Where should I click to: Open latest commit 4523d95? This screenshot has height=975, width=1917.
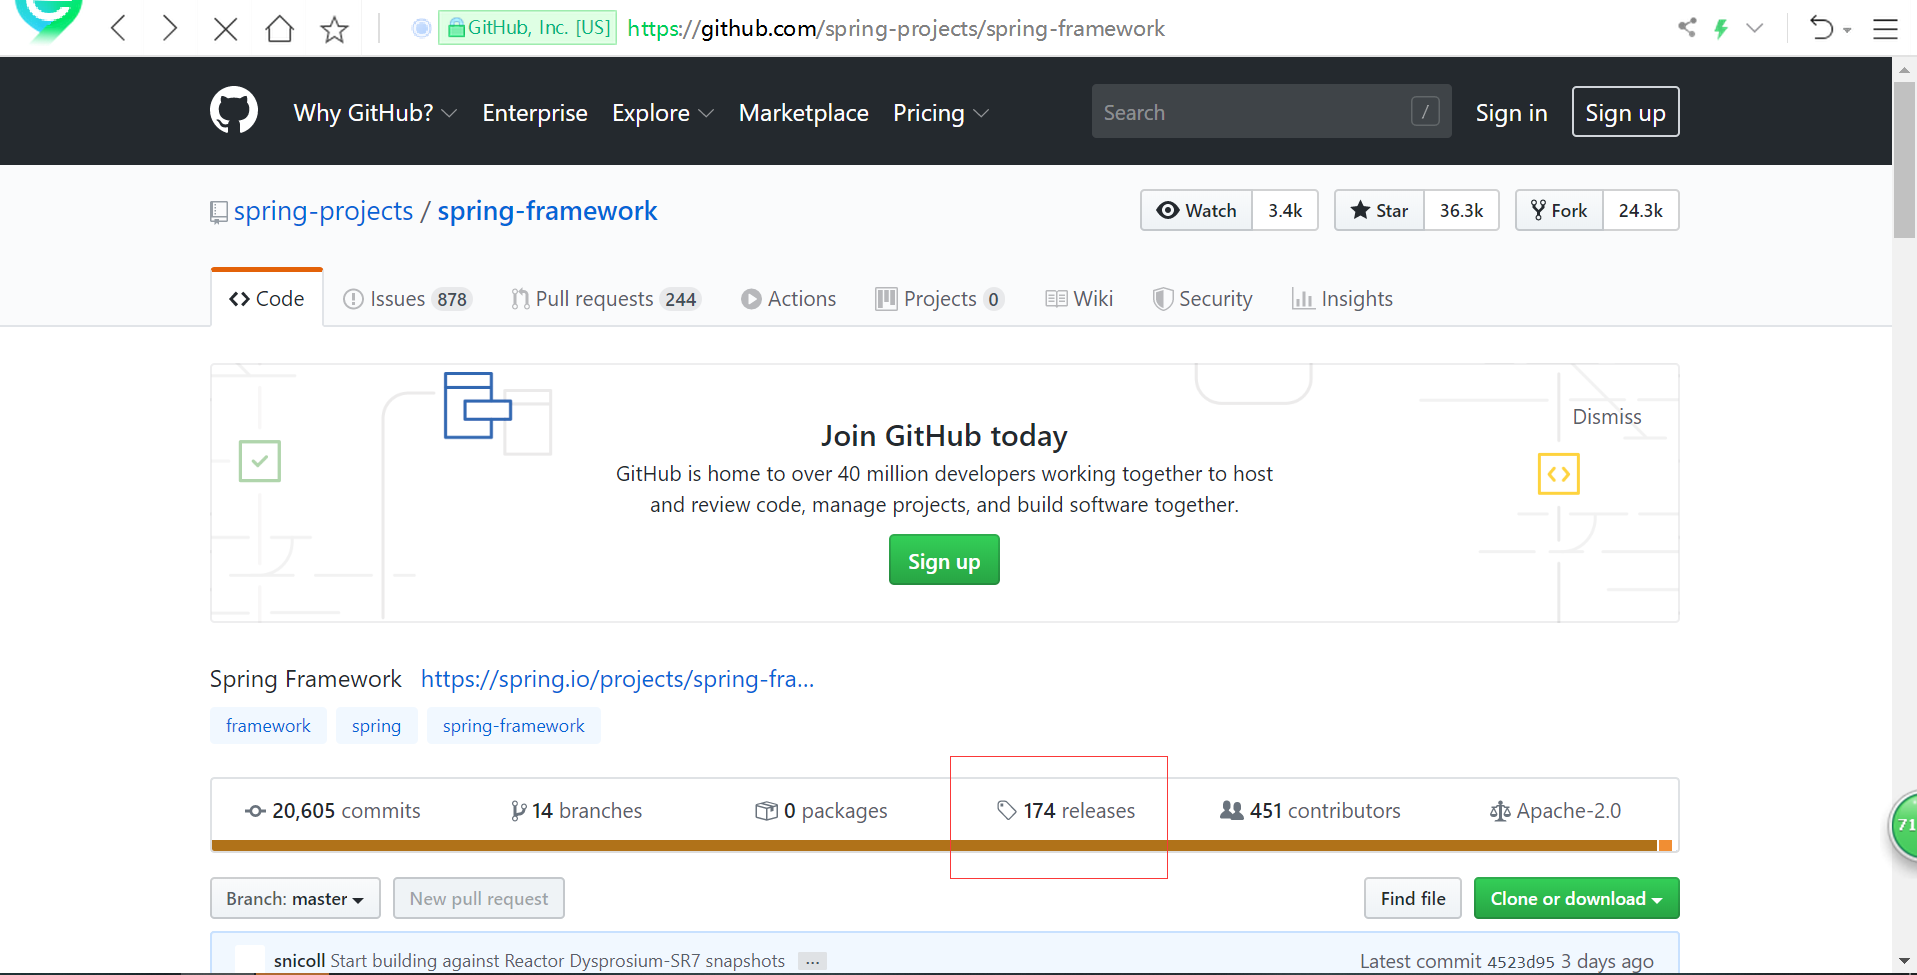pos(1521,962)
